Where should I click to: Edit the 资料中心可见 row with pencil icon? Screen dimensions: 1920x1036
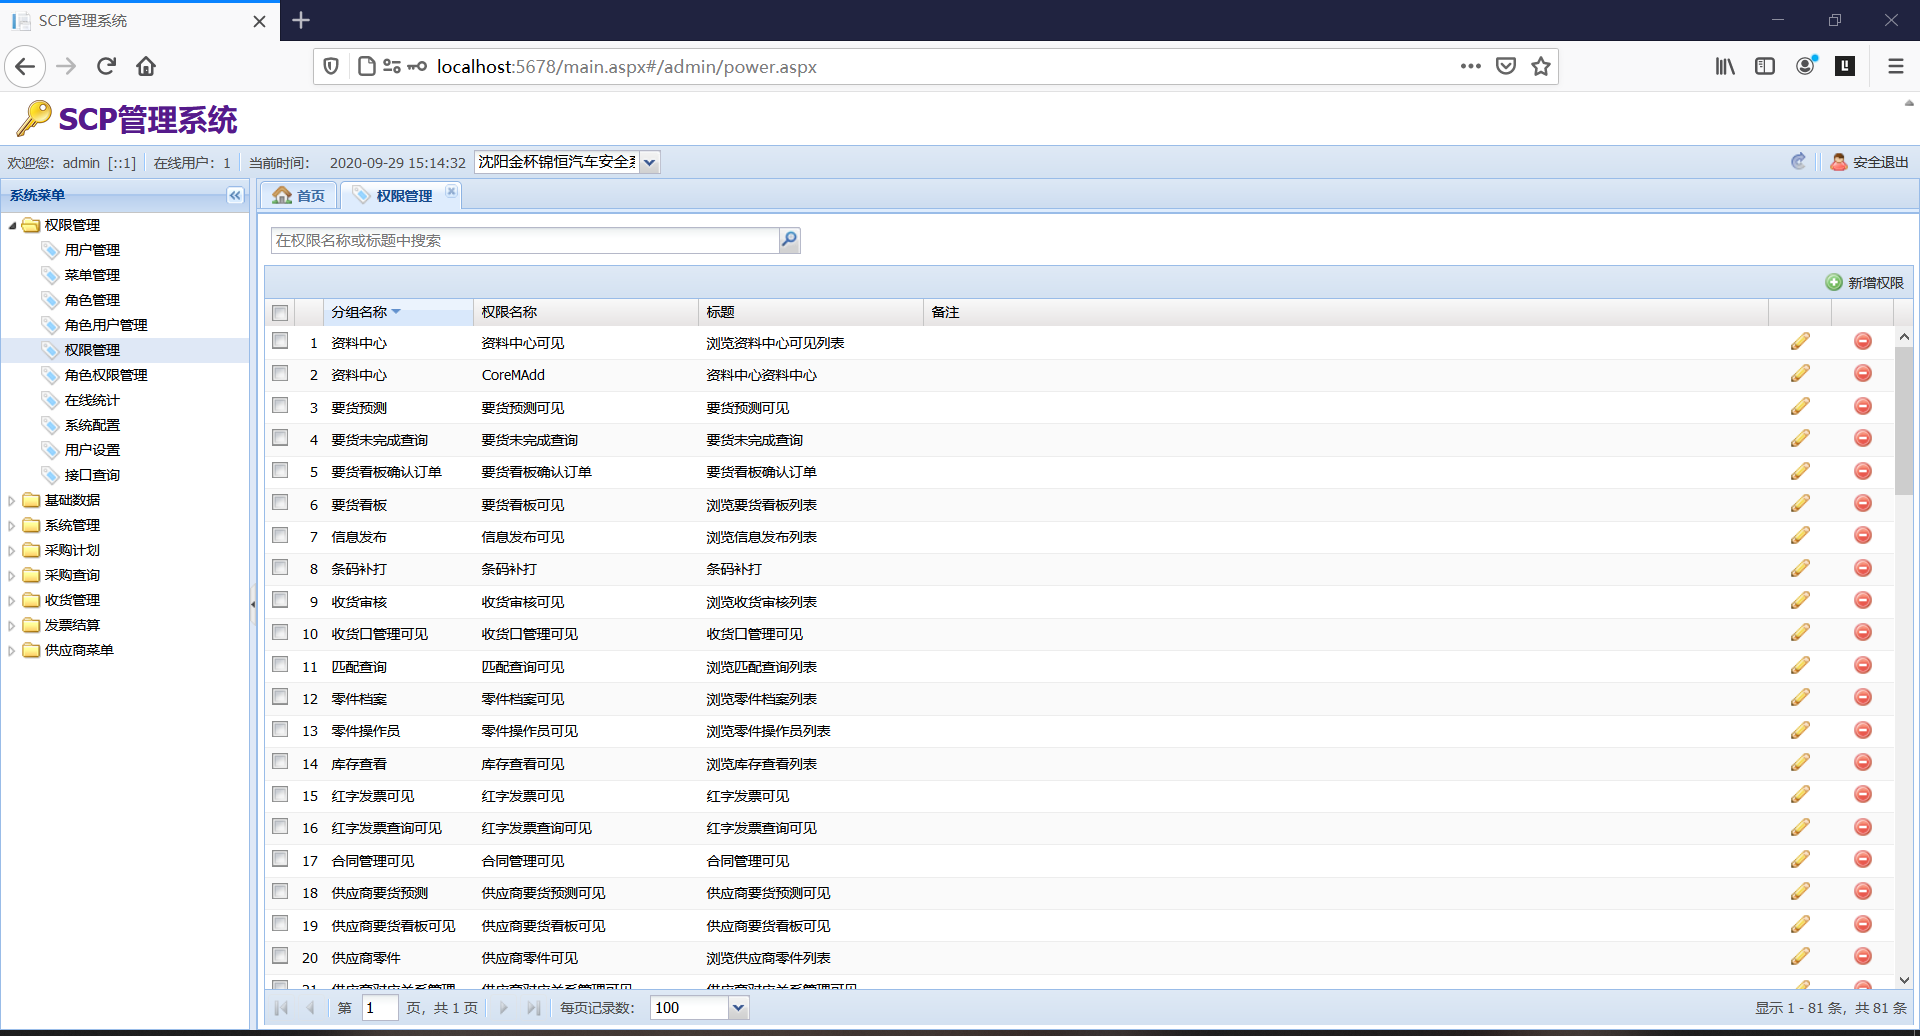[x=1800, y=342]
